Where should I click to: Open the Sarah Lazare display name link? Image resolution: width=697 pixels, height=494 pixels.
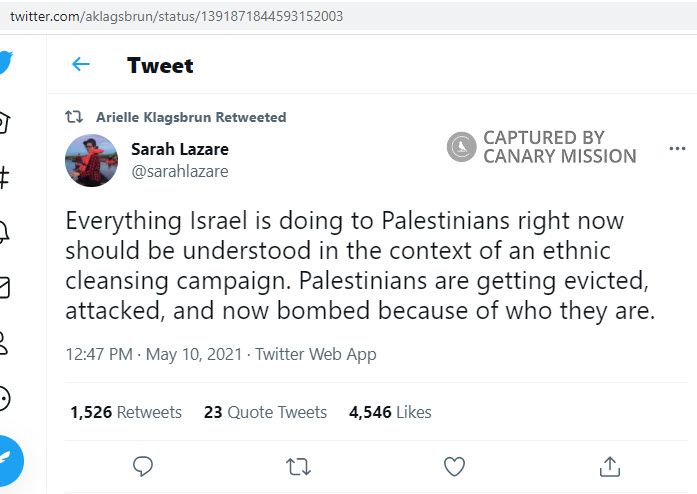pos(179,149)
